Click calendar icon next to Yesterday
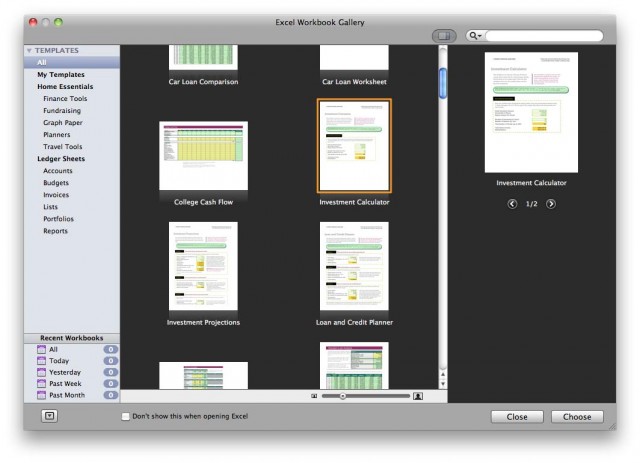Screen dimensions: 640x463 [41, 372]
